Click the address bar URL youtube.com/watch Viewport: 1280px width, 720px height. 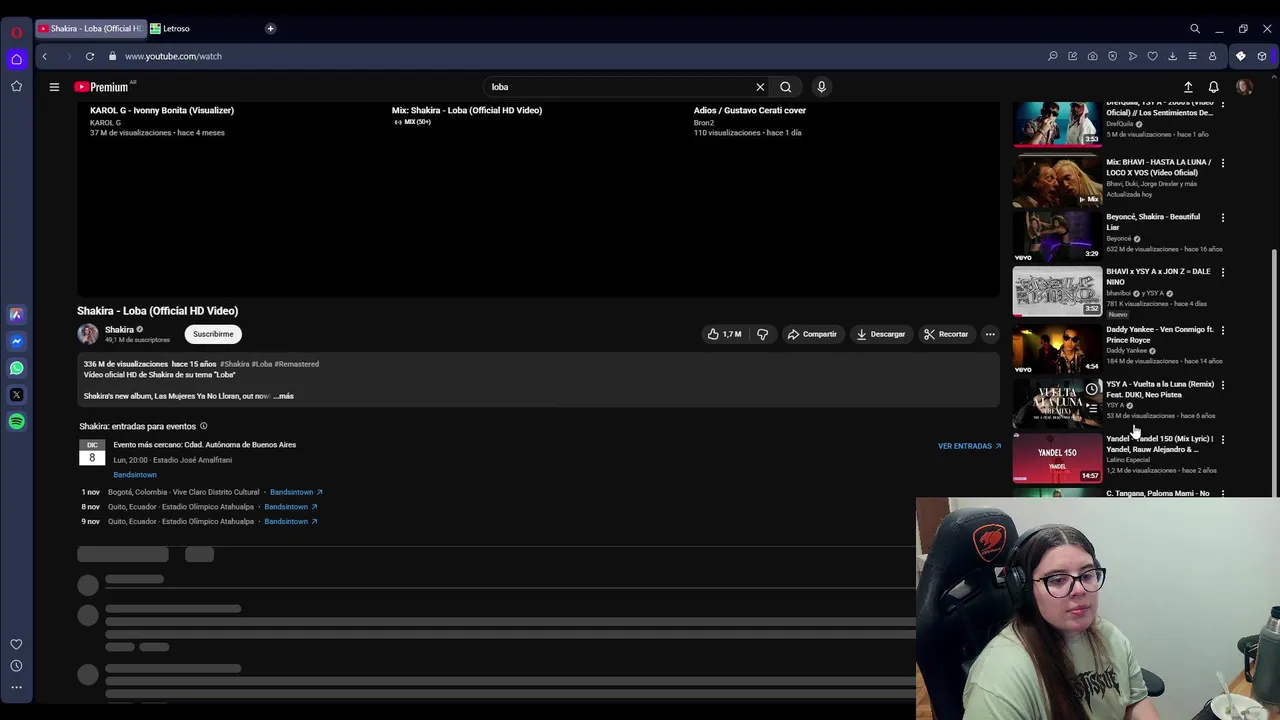pyautogui.click(x=173, y=56)
